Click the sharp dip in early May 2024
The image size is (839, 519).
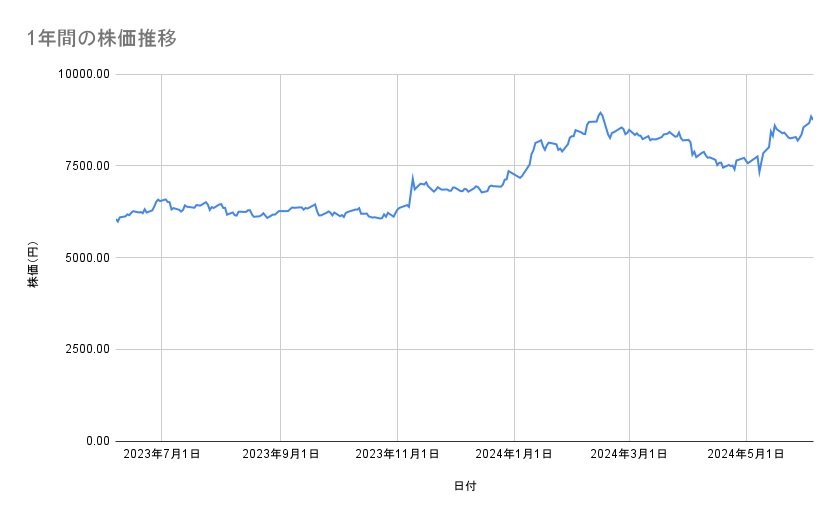pos(760,172)
